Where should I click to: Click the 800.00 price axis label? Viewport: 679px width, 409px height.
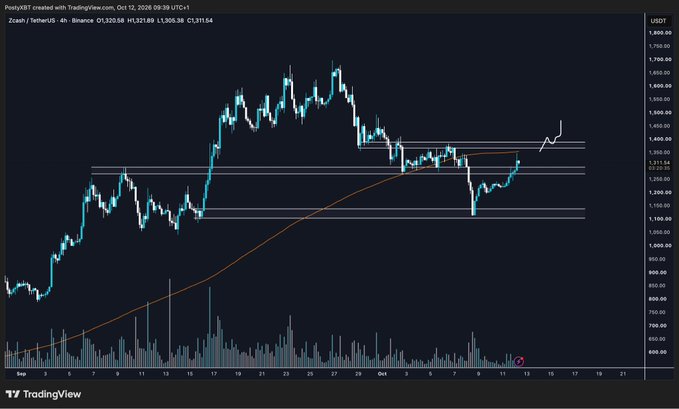(x=657, y=299)
